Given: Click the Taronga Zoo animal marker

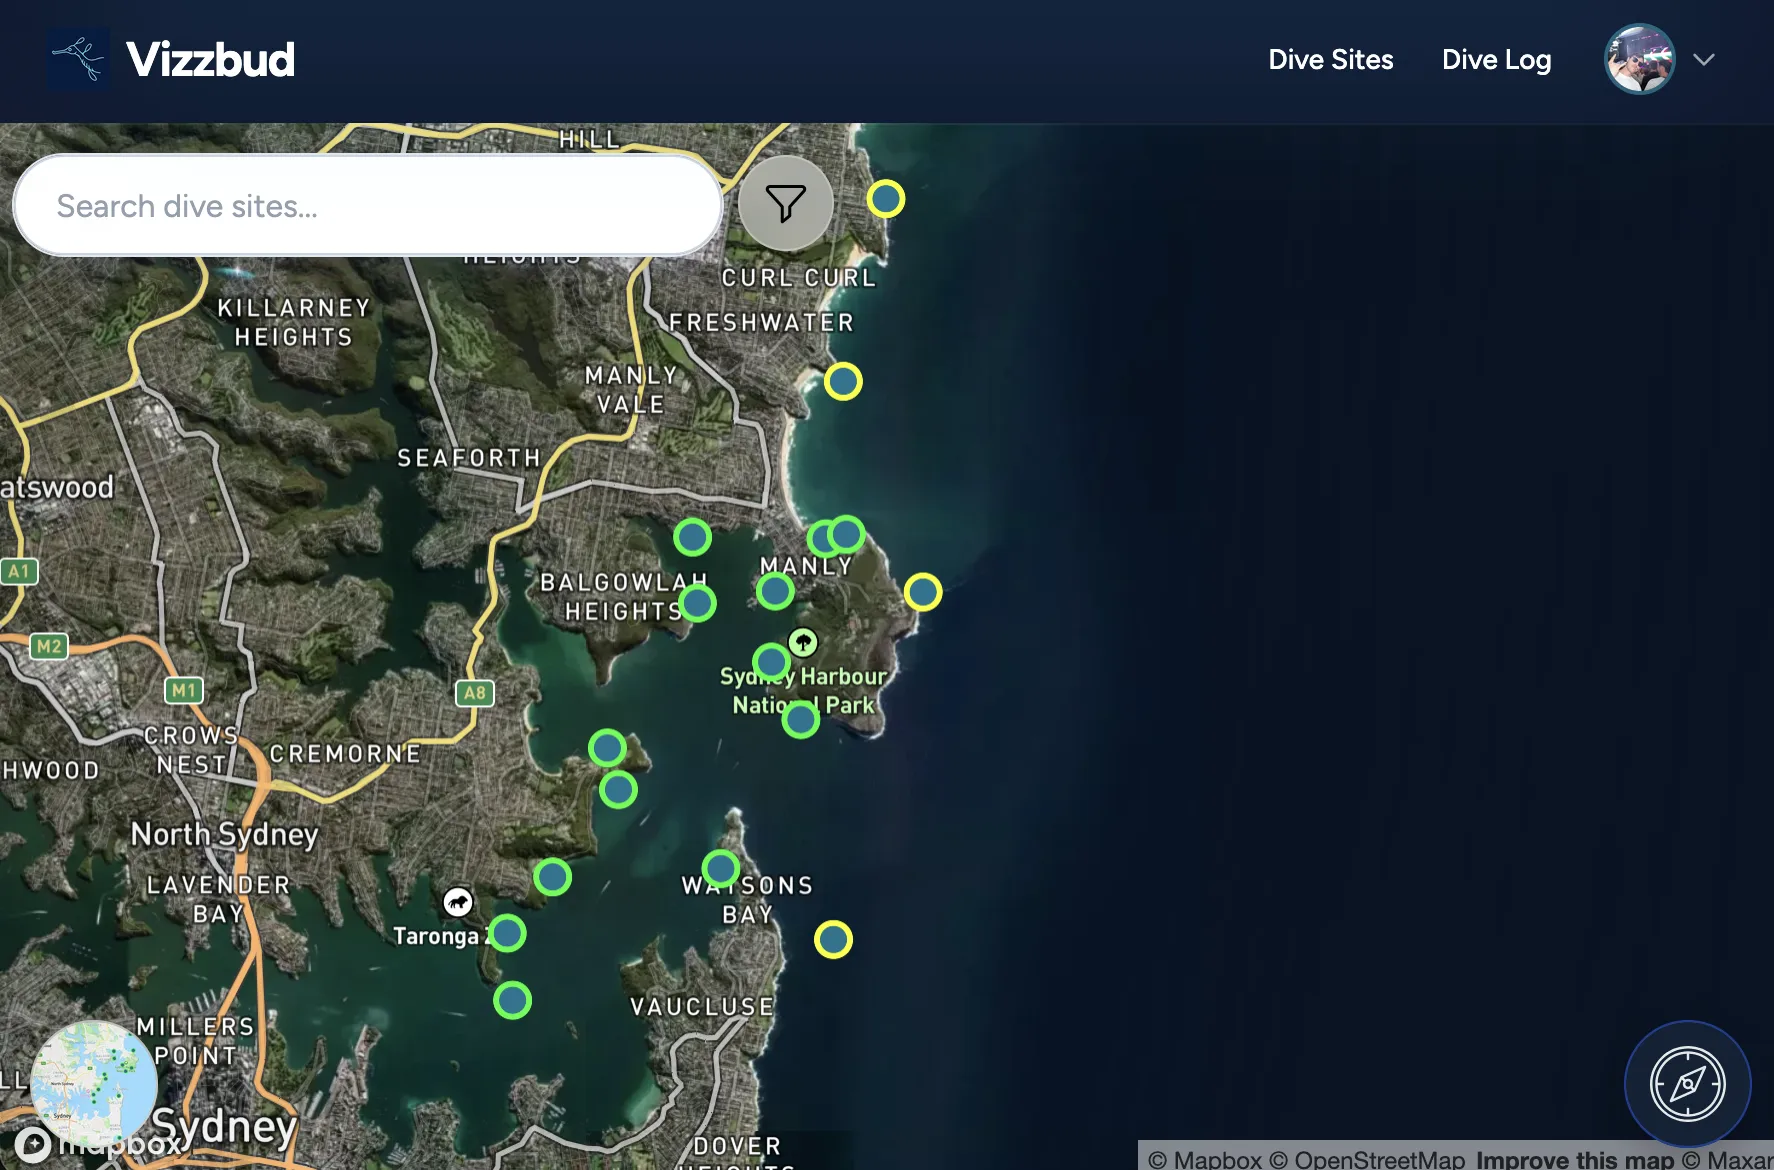Looking at the screenshot, I should click(458, 901).
